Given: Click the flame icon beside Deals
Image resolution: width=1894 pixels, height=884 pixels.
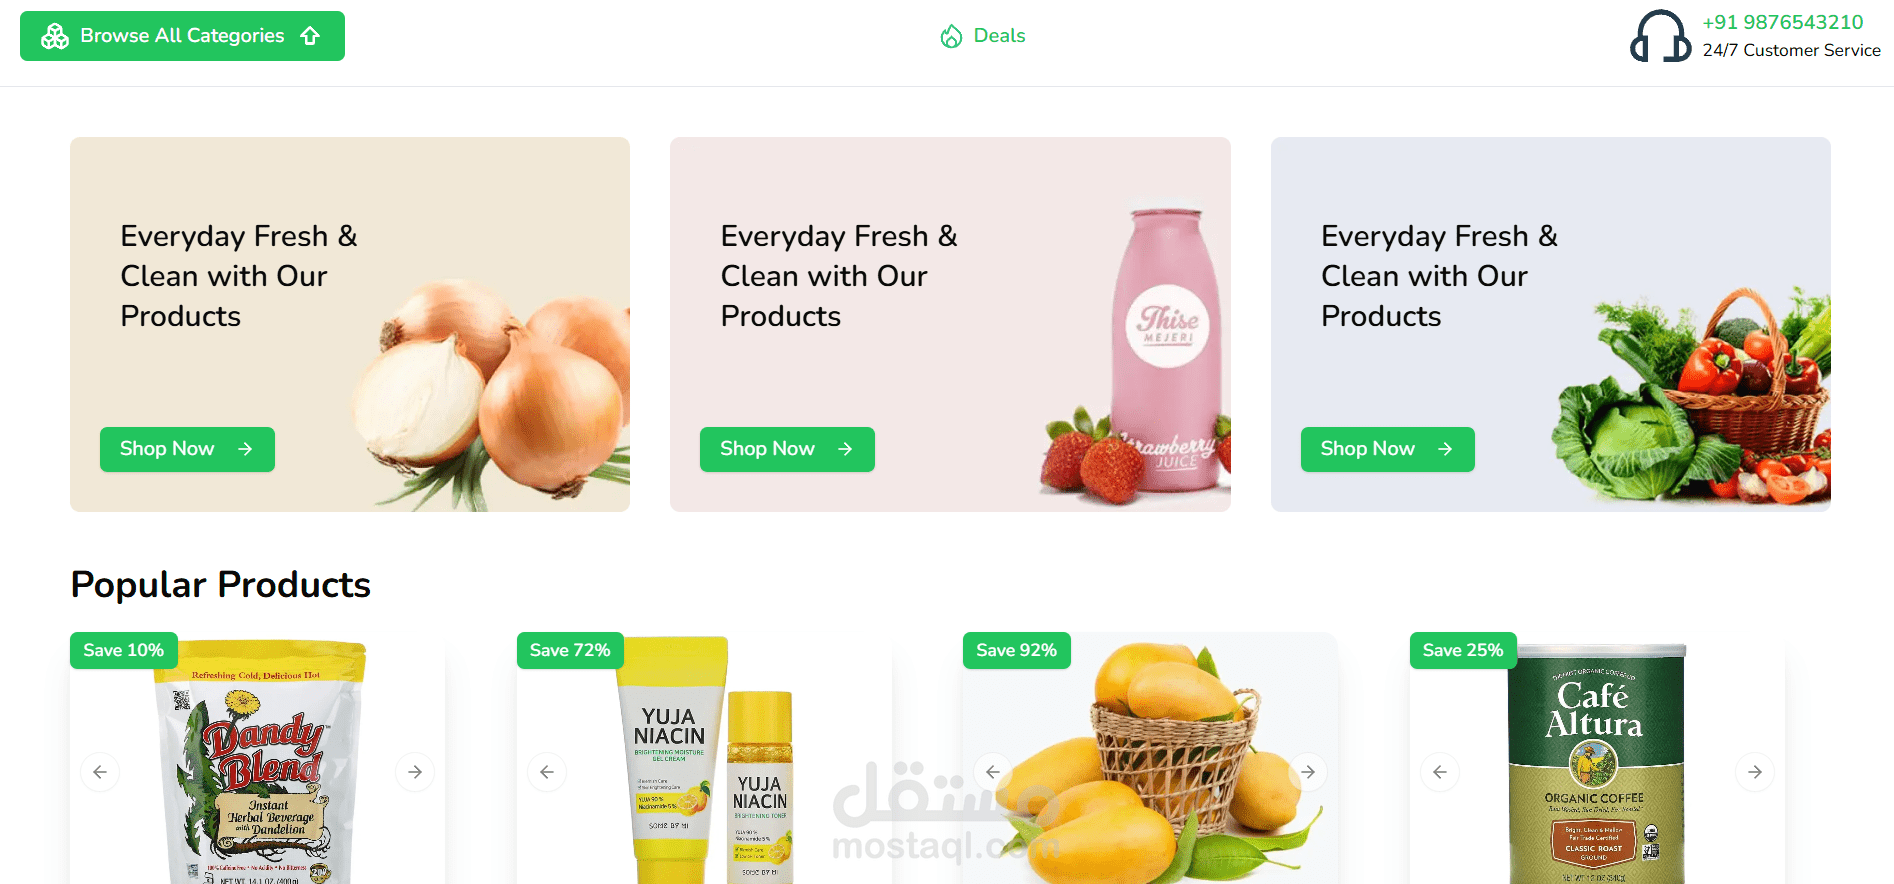Looking at the screenshot, I should coord(951,36).
